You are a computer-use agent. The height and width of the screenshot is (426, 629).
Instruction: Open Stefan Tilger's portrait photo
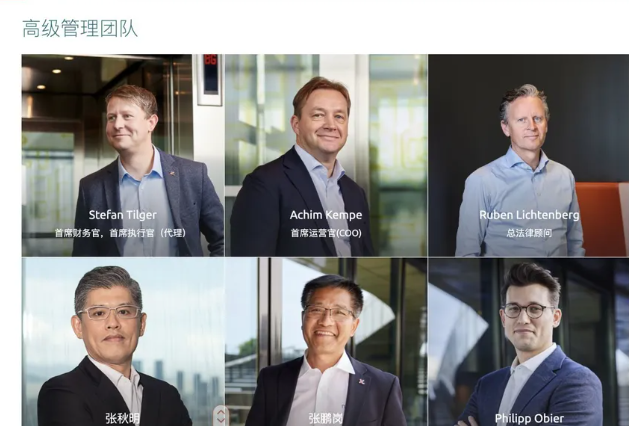coord(123,155)
